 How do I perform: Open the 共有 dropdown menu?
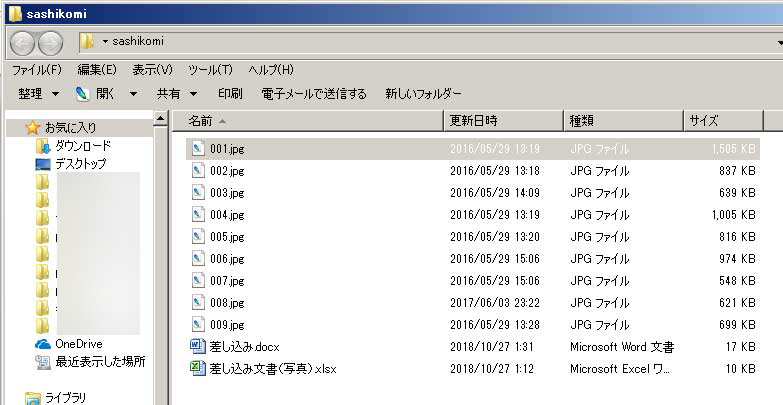tap(175, 94)
